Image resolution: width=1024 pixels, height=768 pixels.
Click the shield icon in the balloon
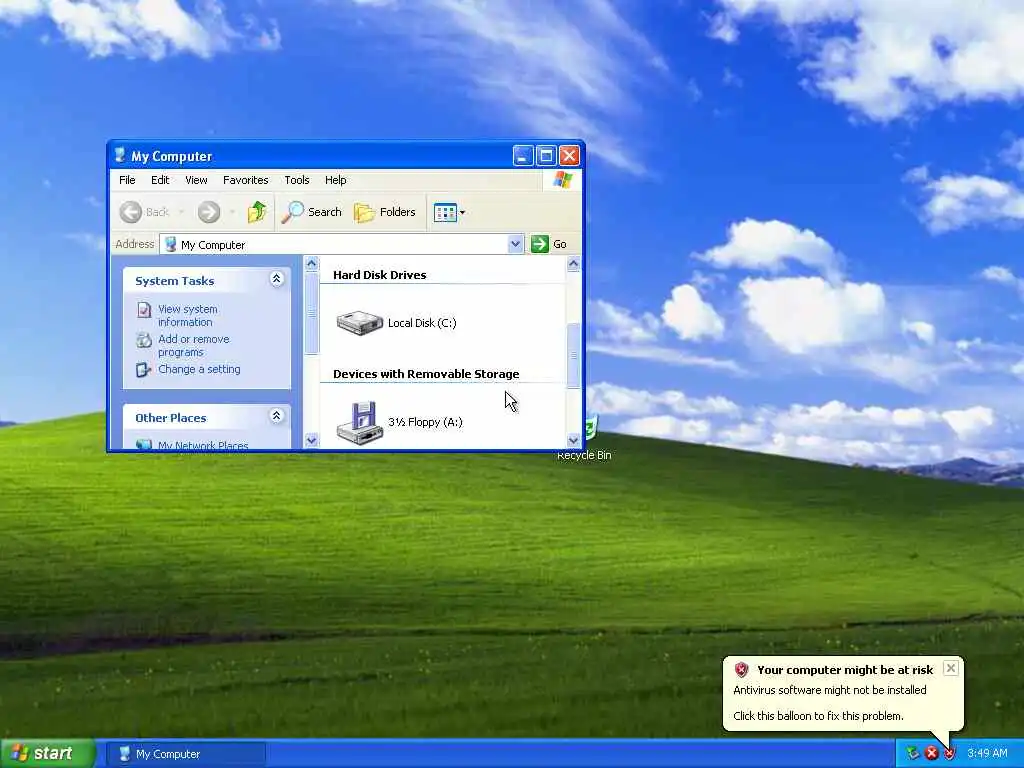[x=741, y=669]
